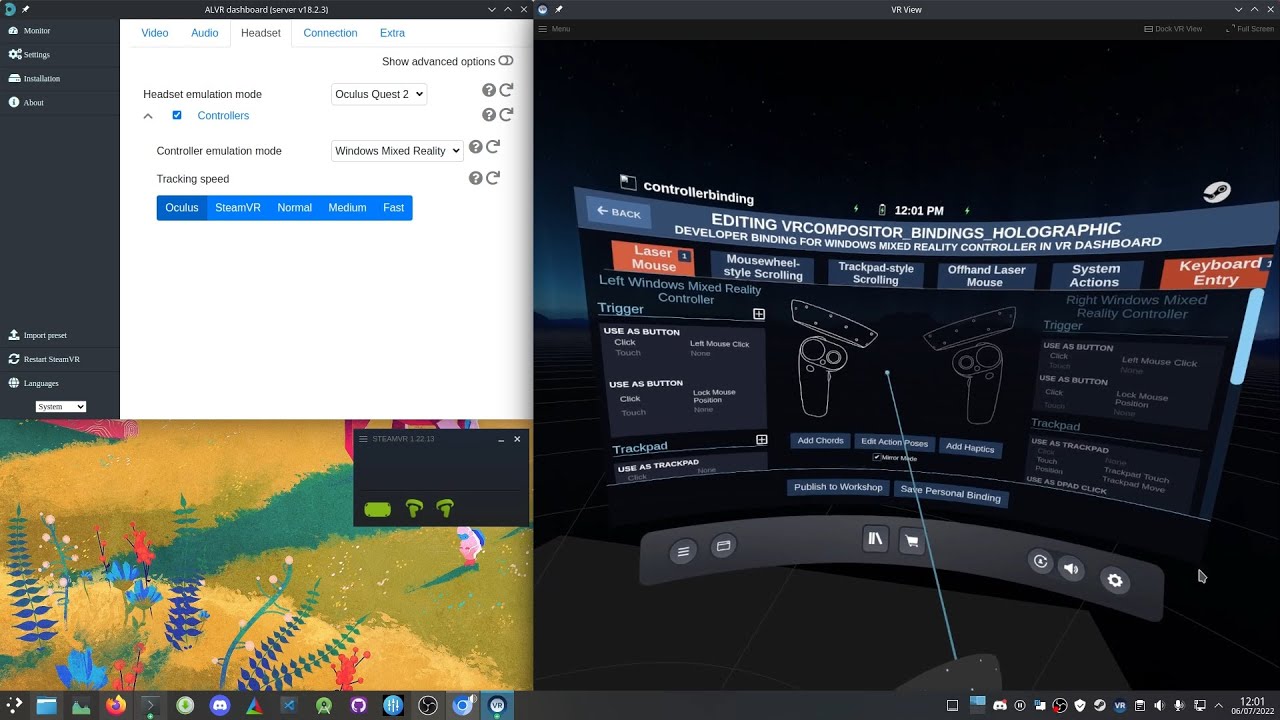1280x720 pixels.
Task: Click Save Personal Binding button
Action: tap(950, 494)
